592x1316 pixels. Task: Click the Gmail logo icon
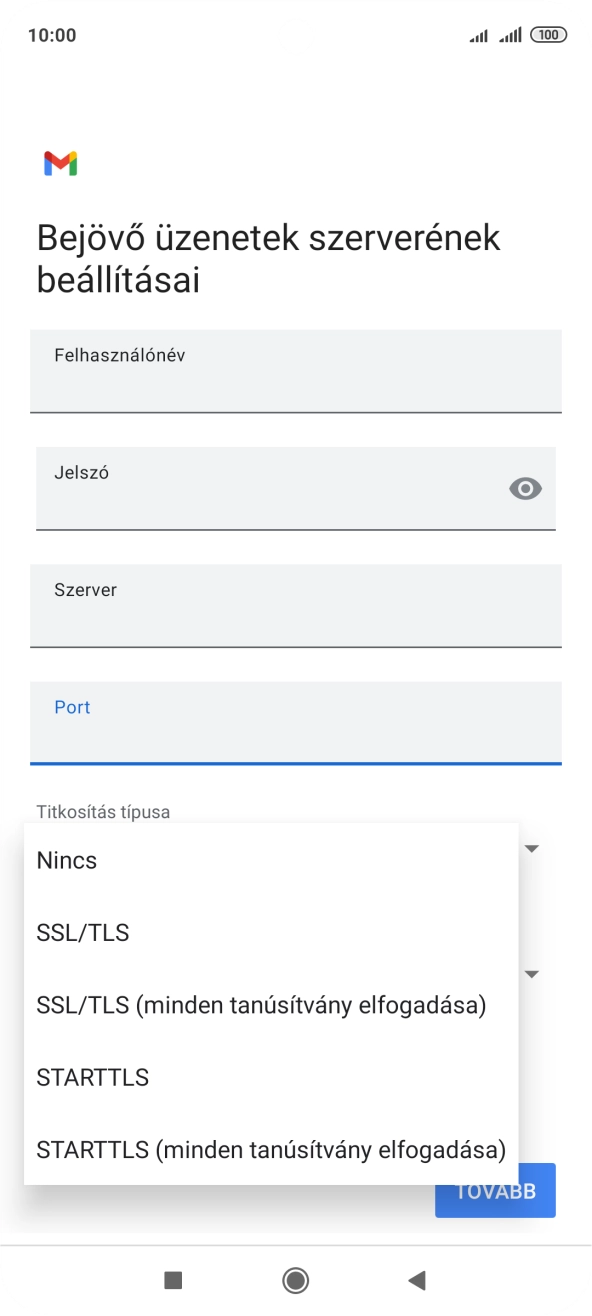click(60, 163)
